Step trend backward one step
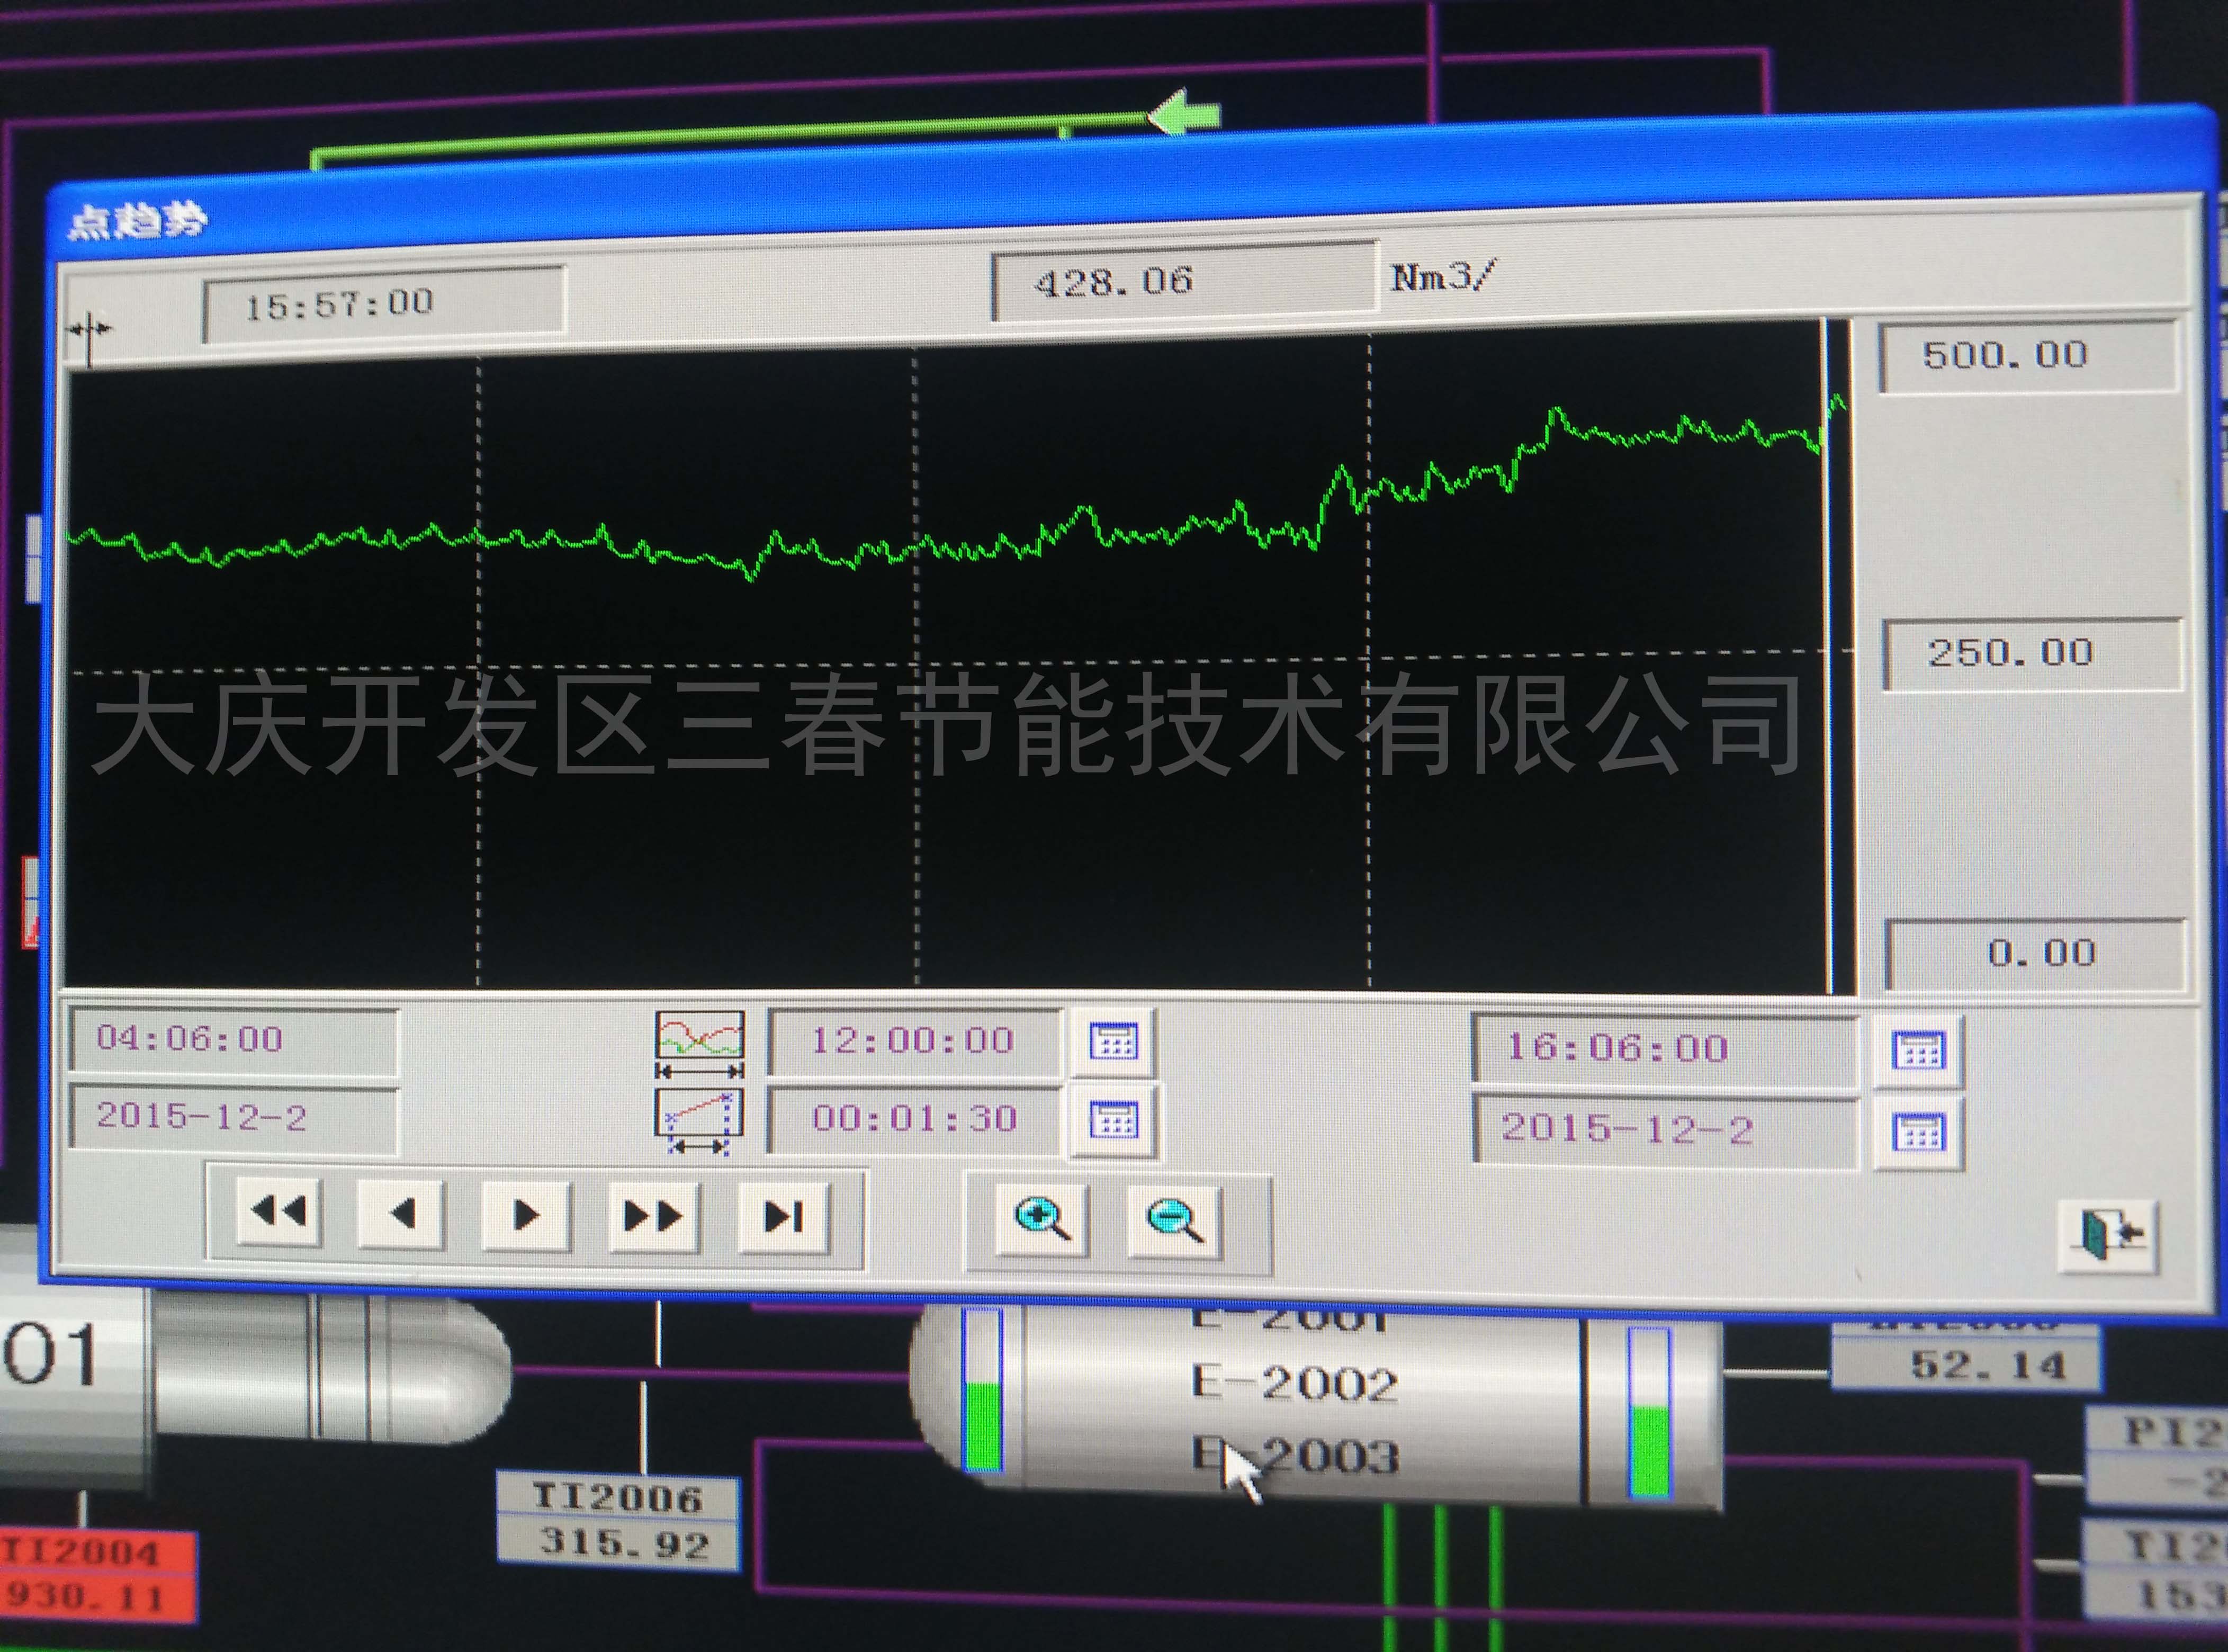2228x1652 pixels. pyautogui.click(x=401, y=1214)
